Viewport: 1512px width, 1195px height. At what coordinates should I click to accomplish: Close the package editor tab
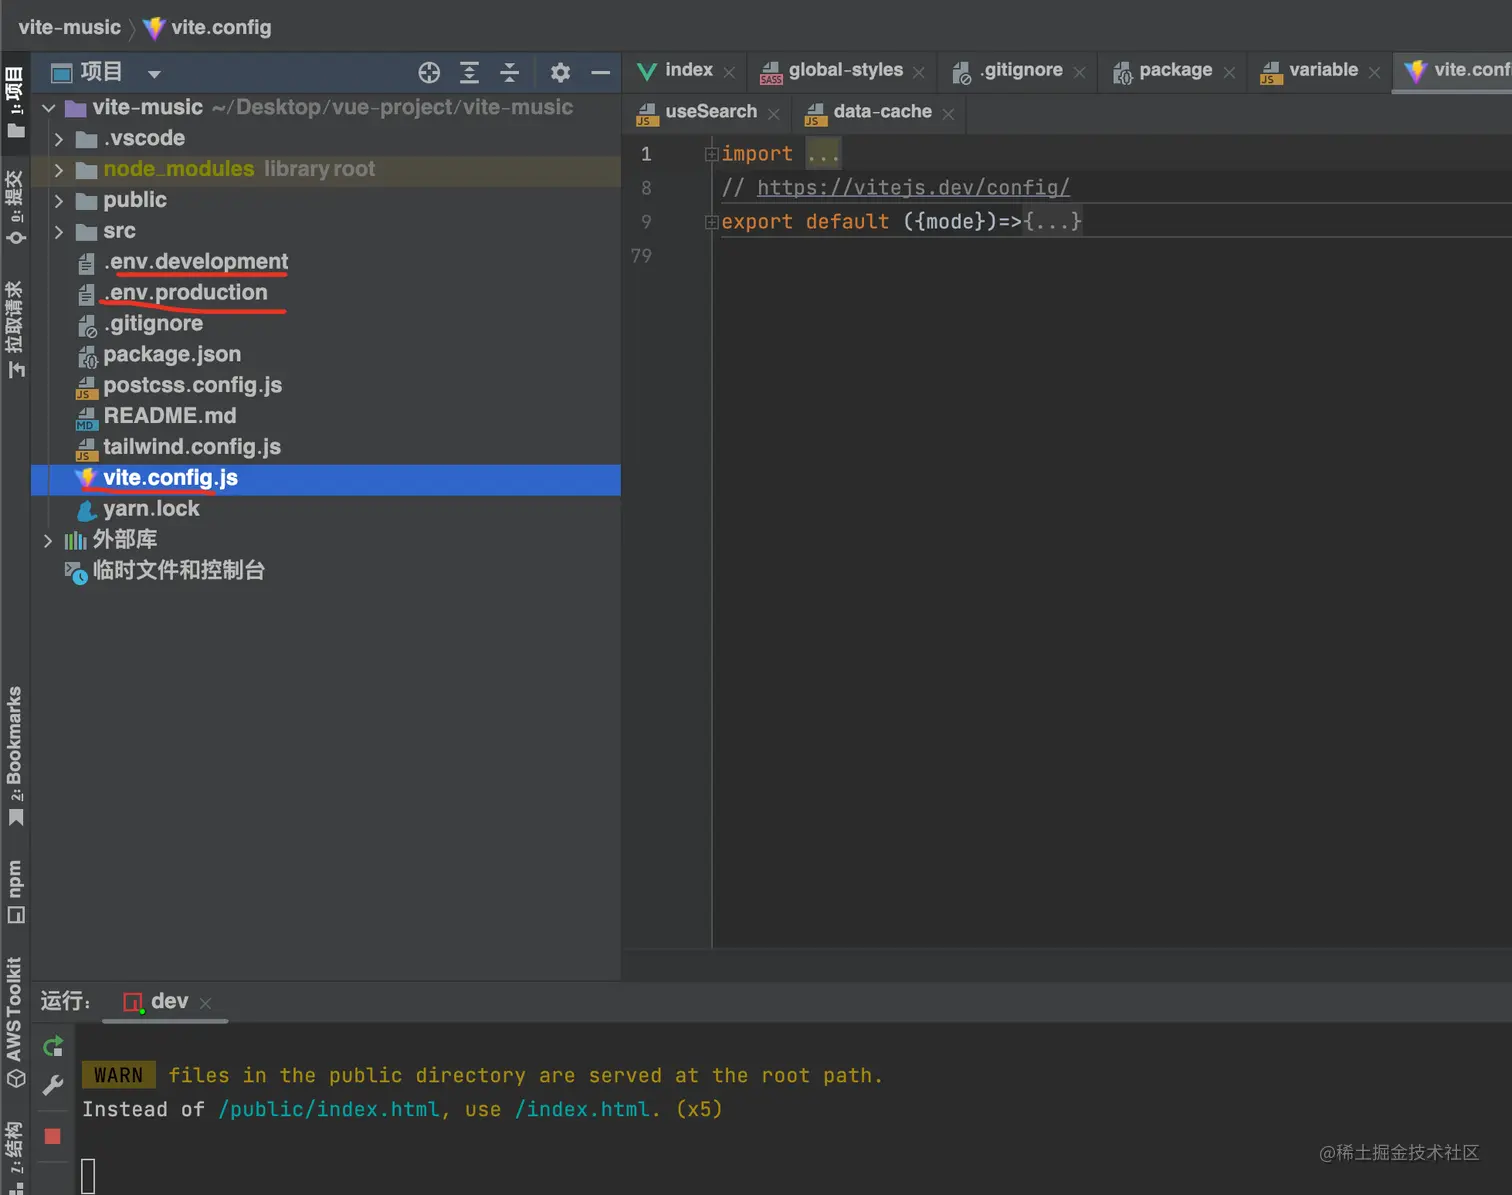coord(1229,72)
